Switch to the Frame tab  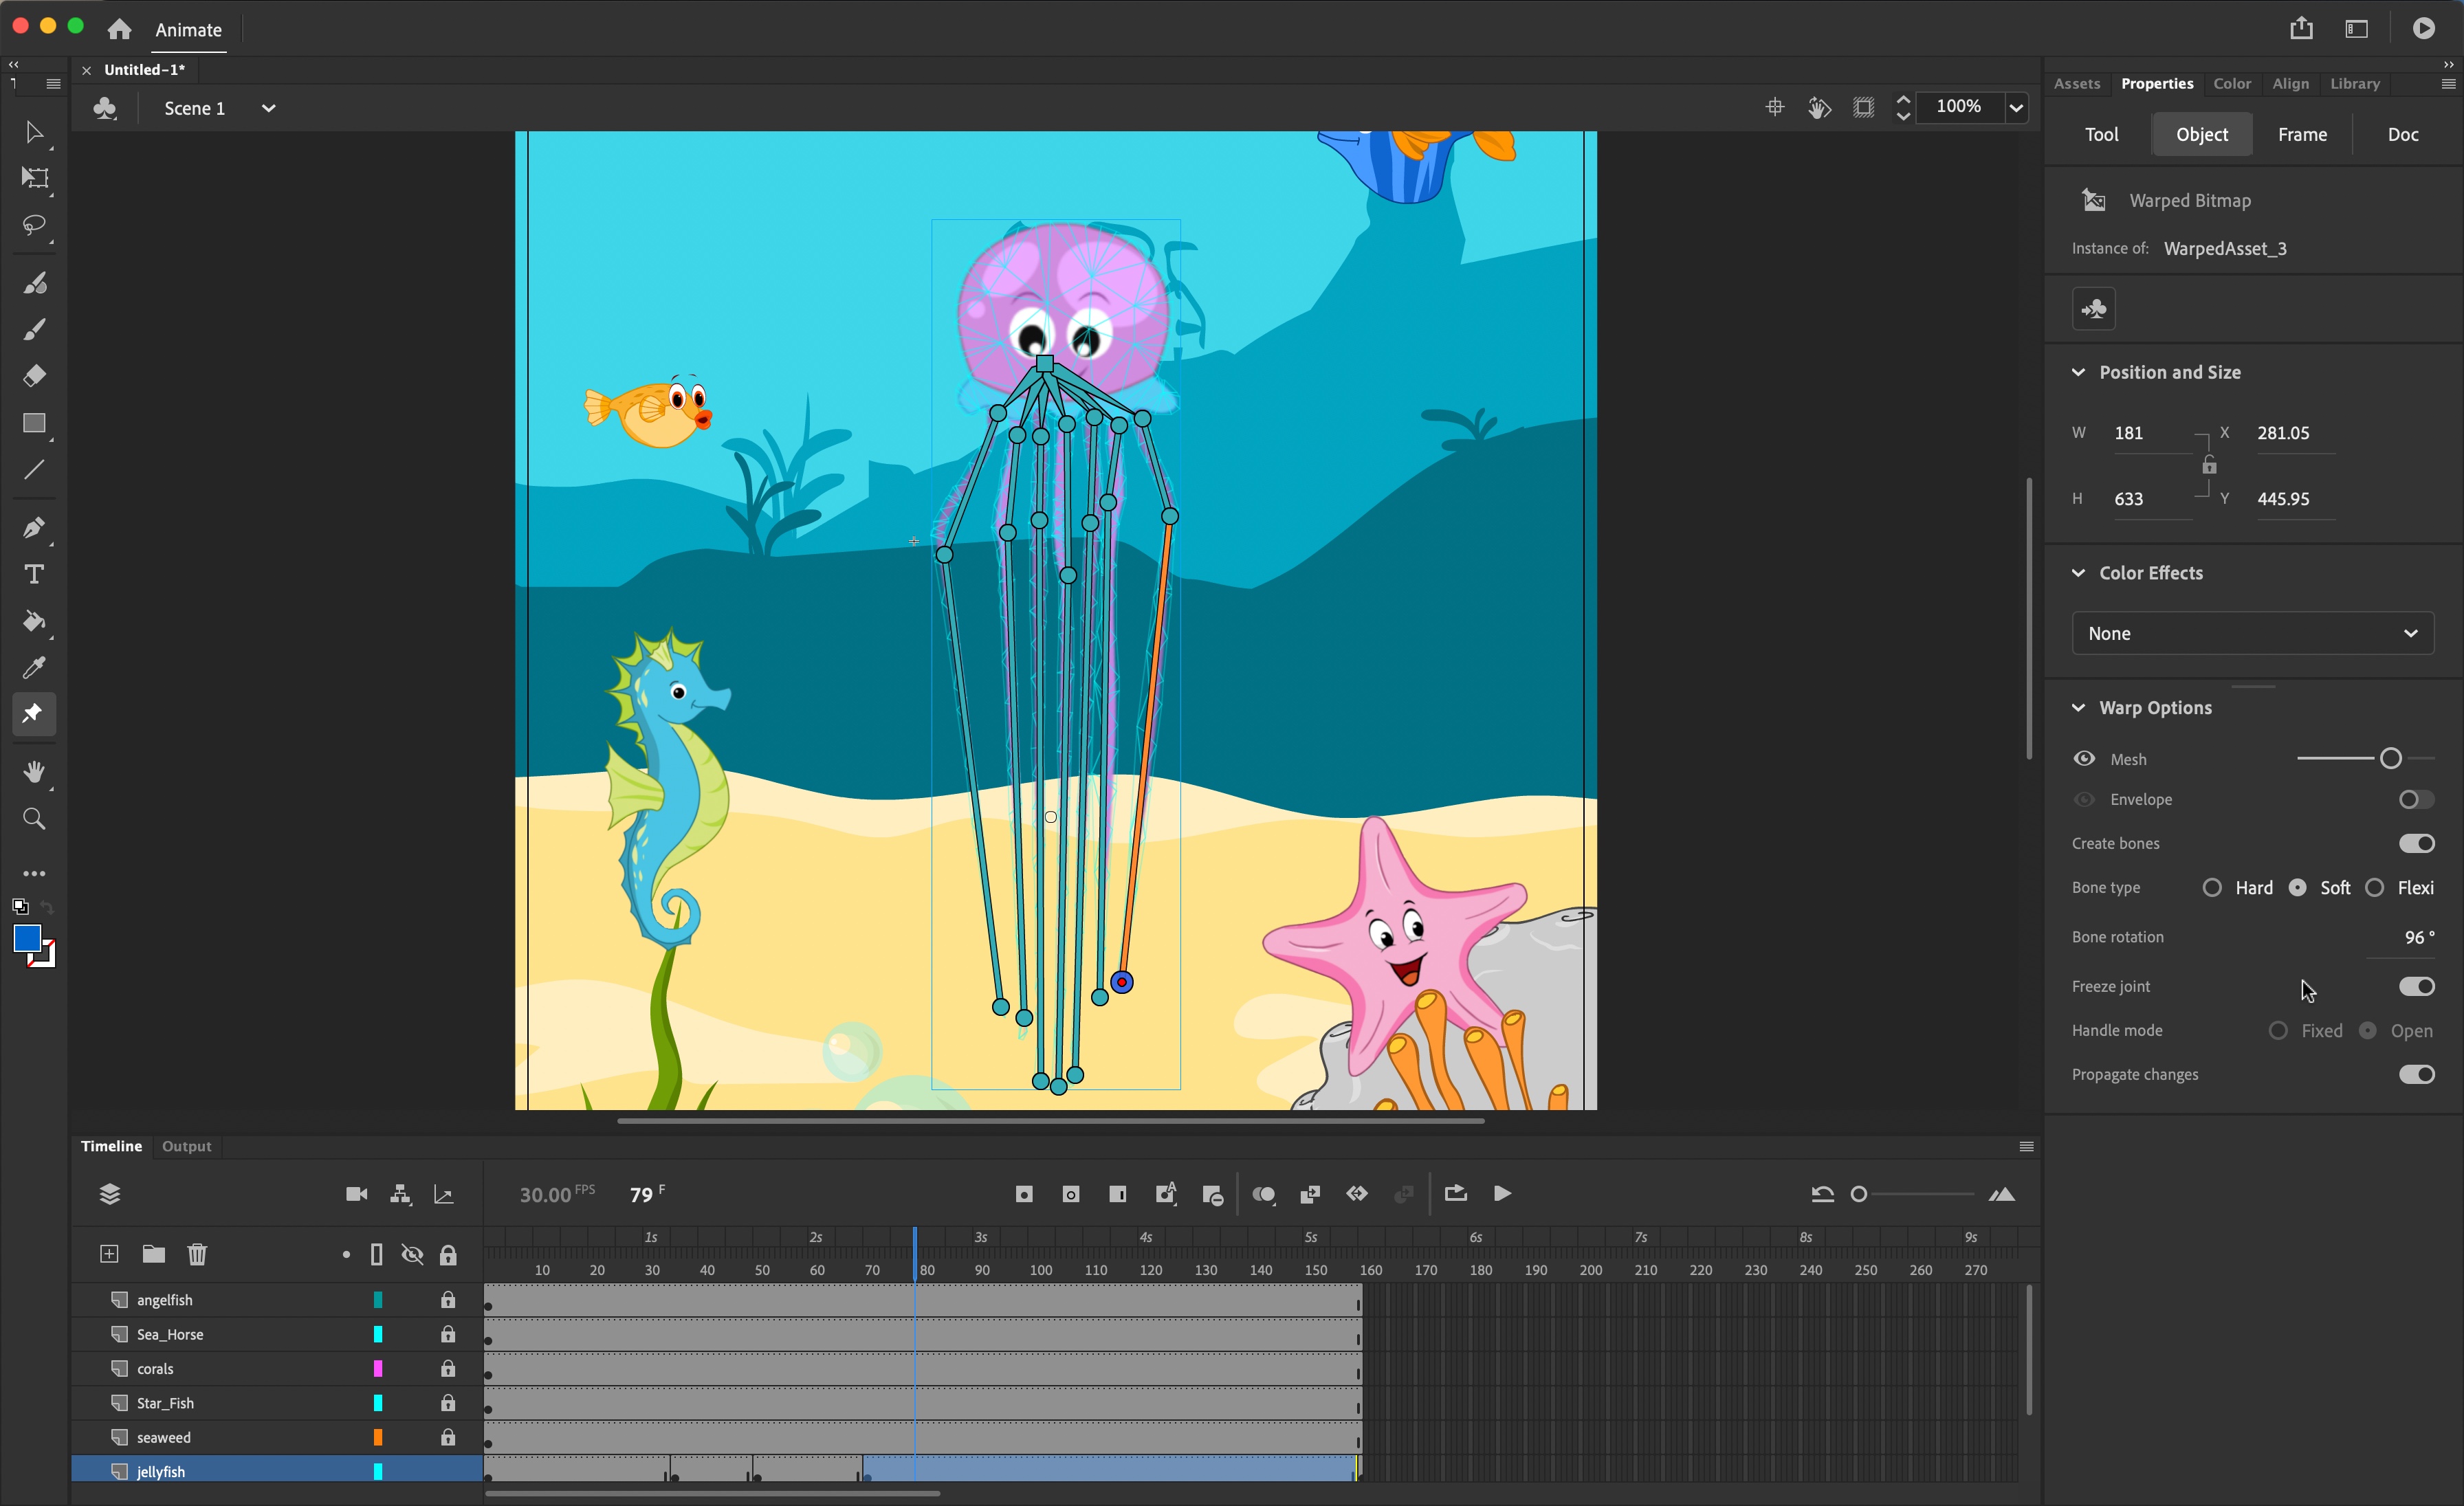(2302, 134)
